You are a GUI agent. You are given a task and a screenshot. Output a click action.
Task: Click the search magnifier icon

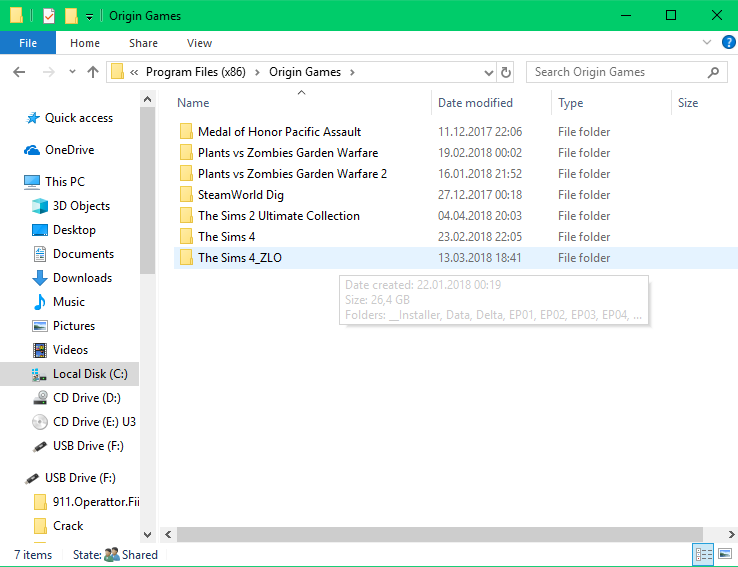[713, 72]
